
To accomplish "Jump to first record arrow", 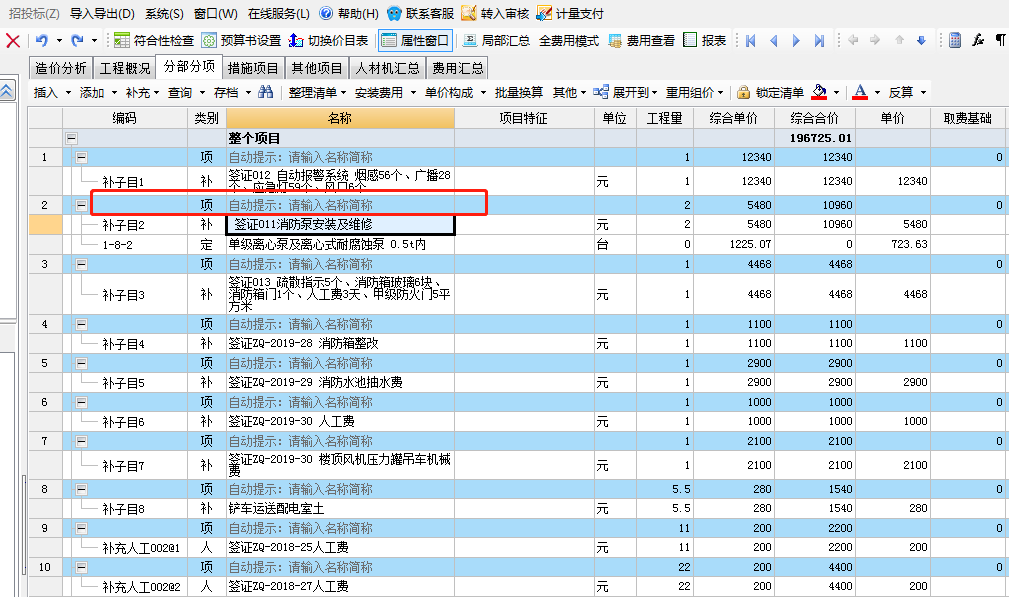I will tap(750, 41).
